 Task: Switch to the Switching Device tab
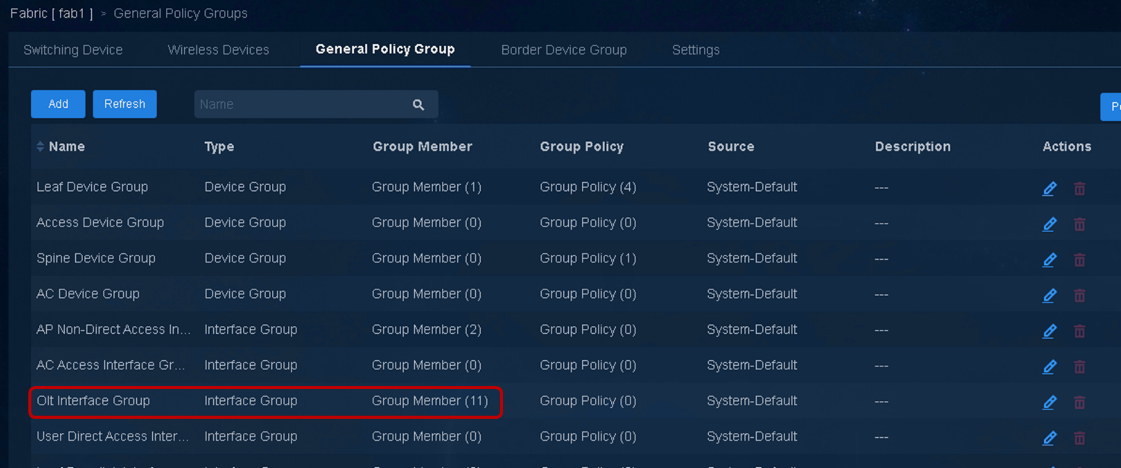click(73, 50)
